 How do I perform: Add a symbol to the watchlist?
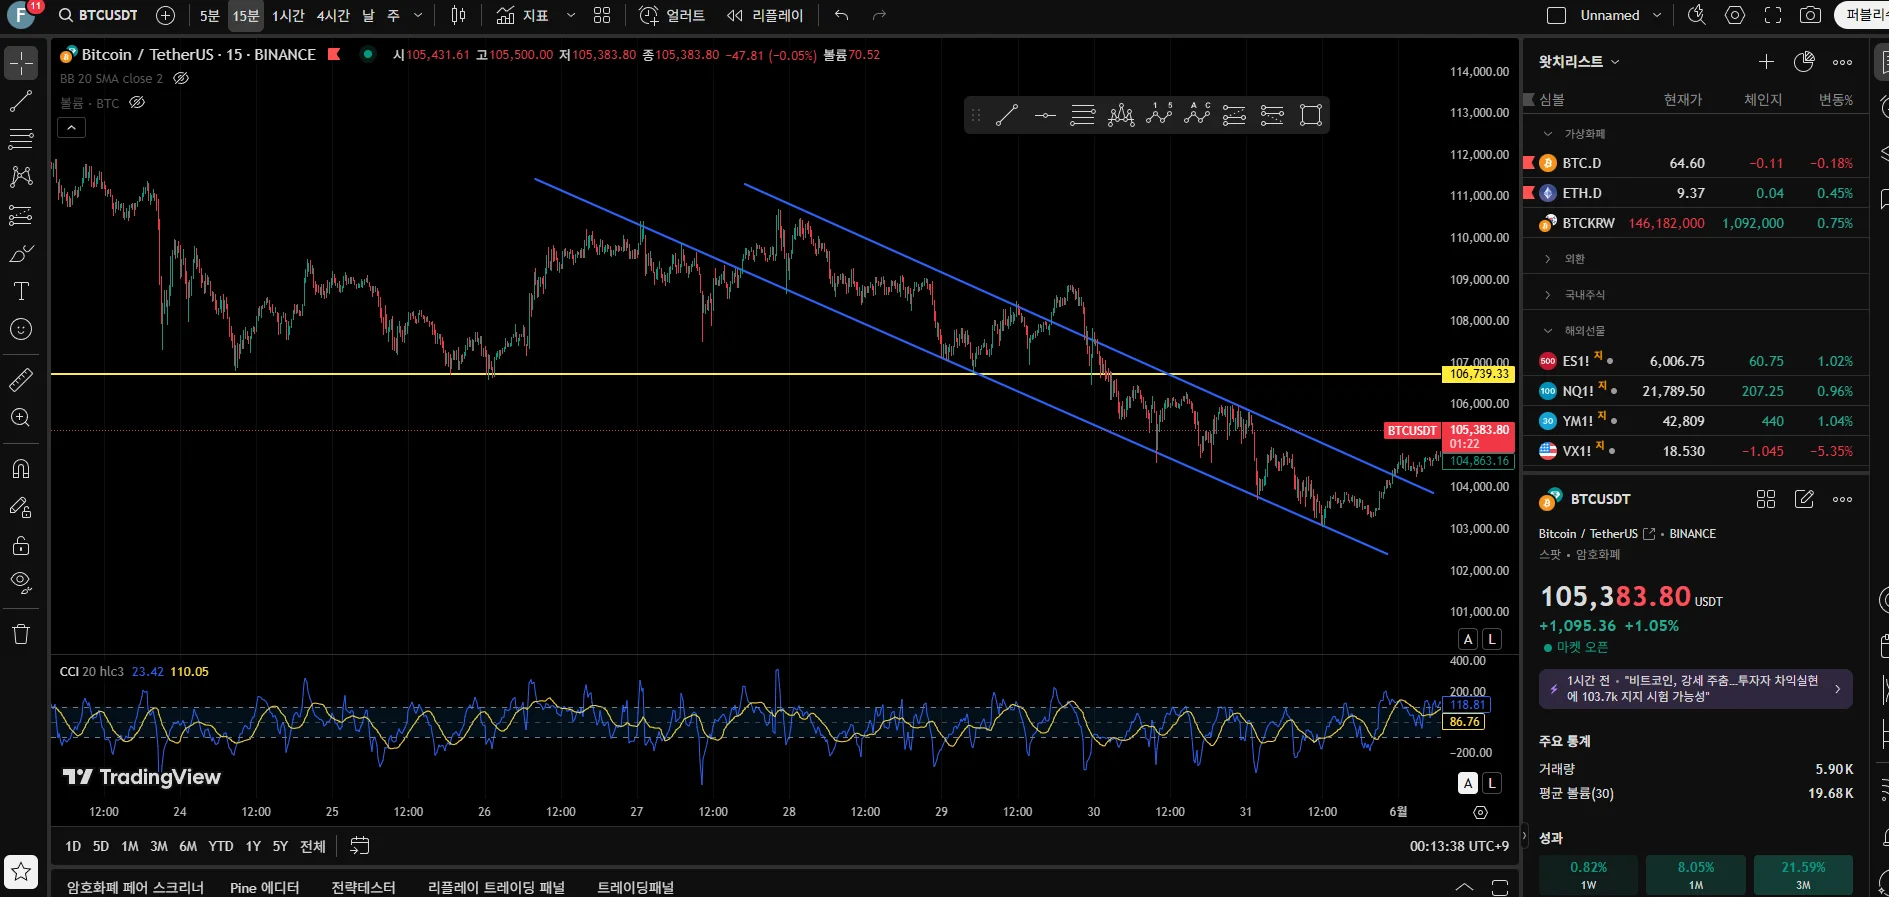(x=1767, y=62)
